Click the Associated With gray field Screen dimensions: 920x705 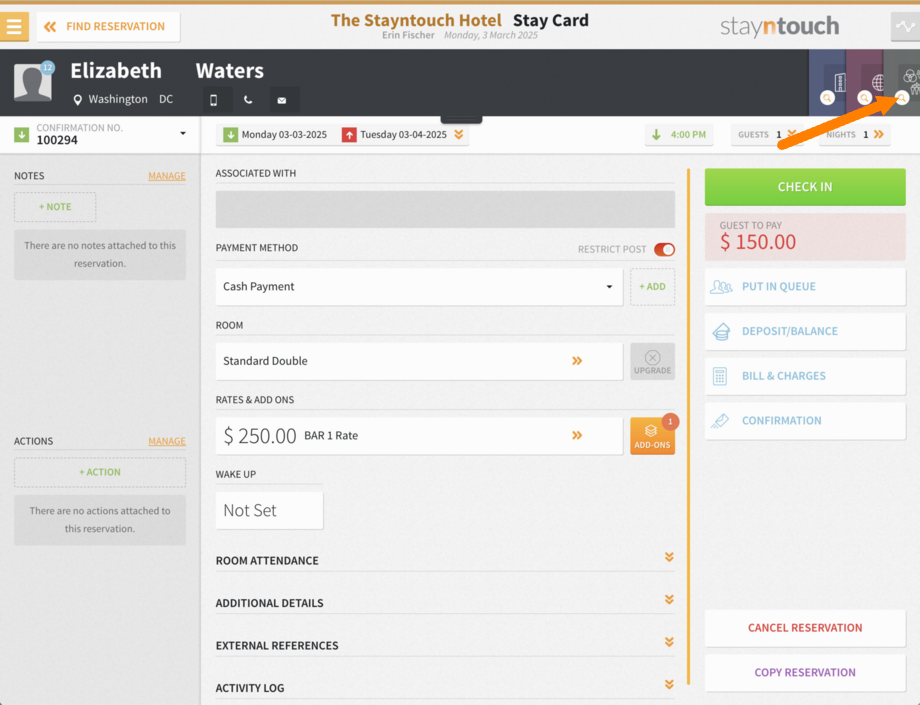[x=445, y=209]
